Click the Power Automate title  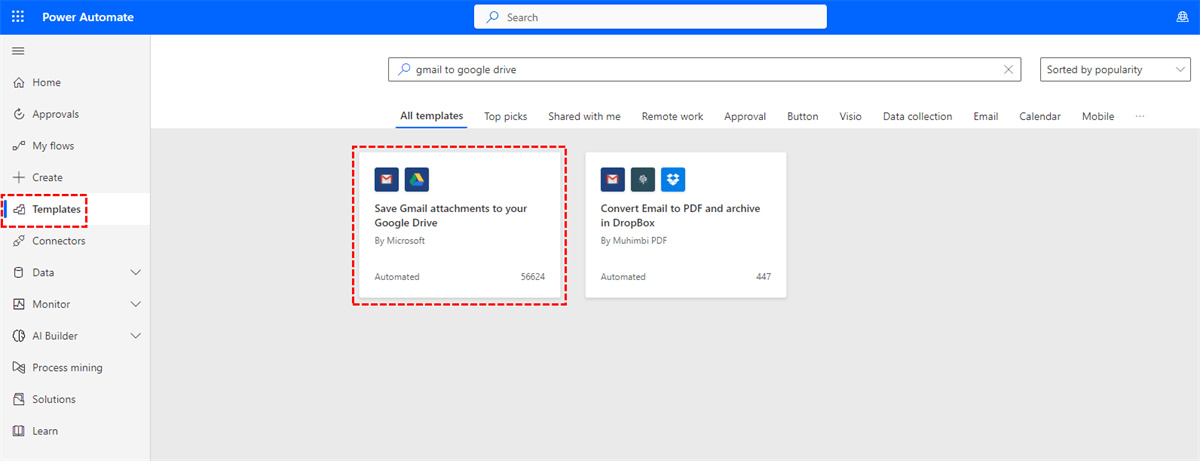coord(88,17)
